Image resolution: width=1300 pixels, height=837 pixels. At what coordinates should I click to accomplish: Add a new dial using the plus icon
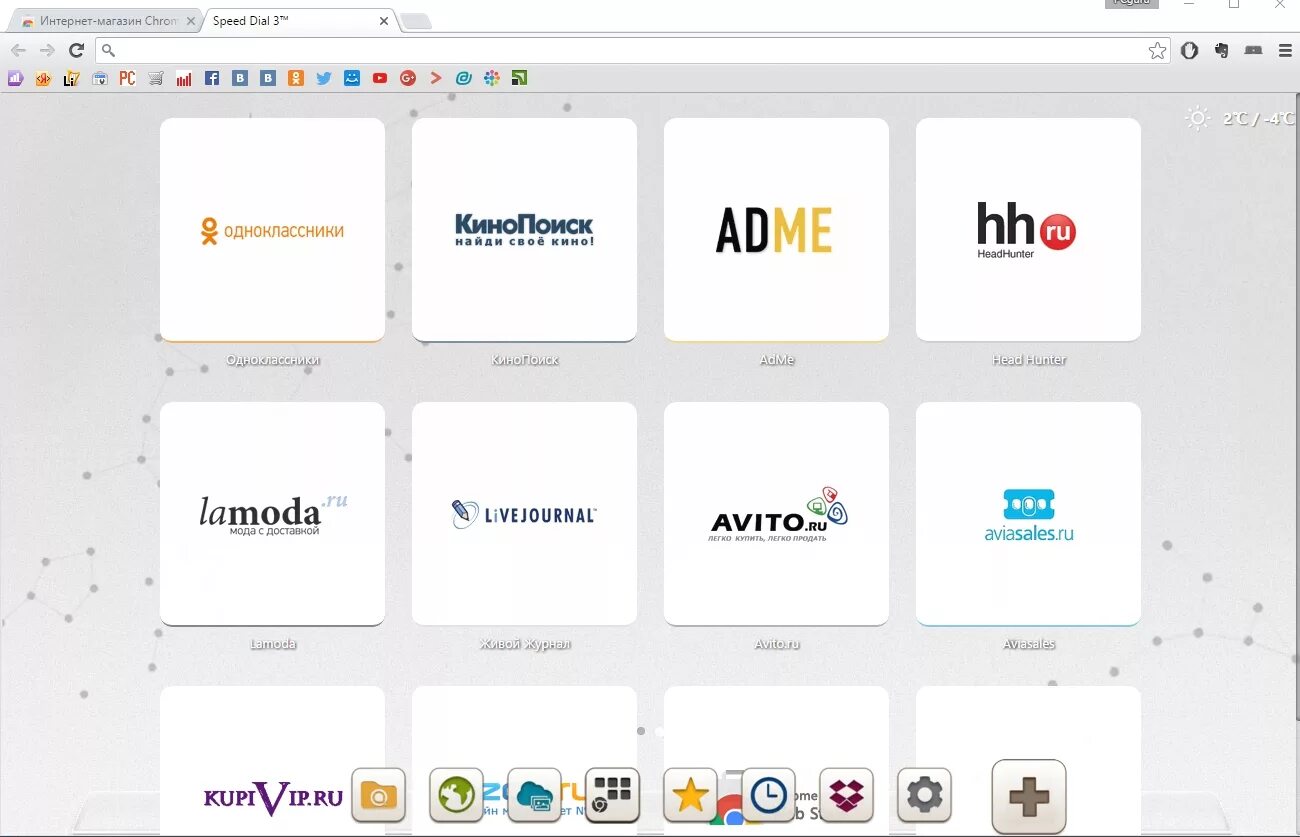[x=1029, y=796]
